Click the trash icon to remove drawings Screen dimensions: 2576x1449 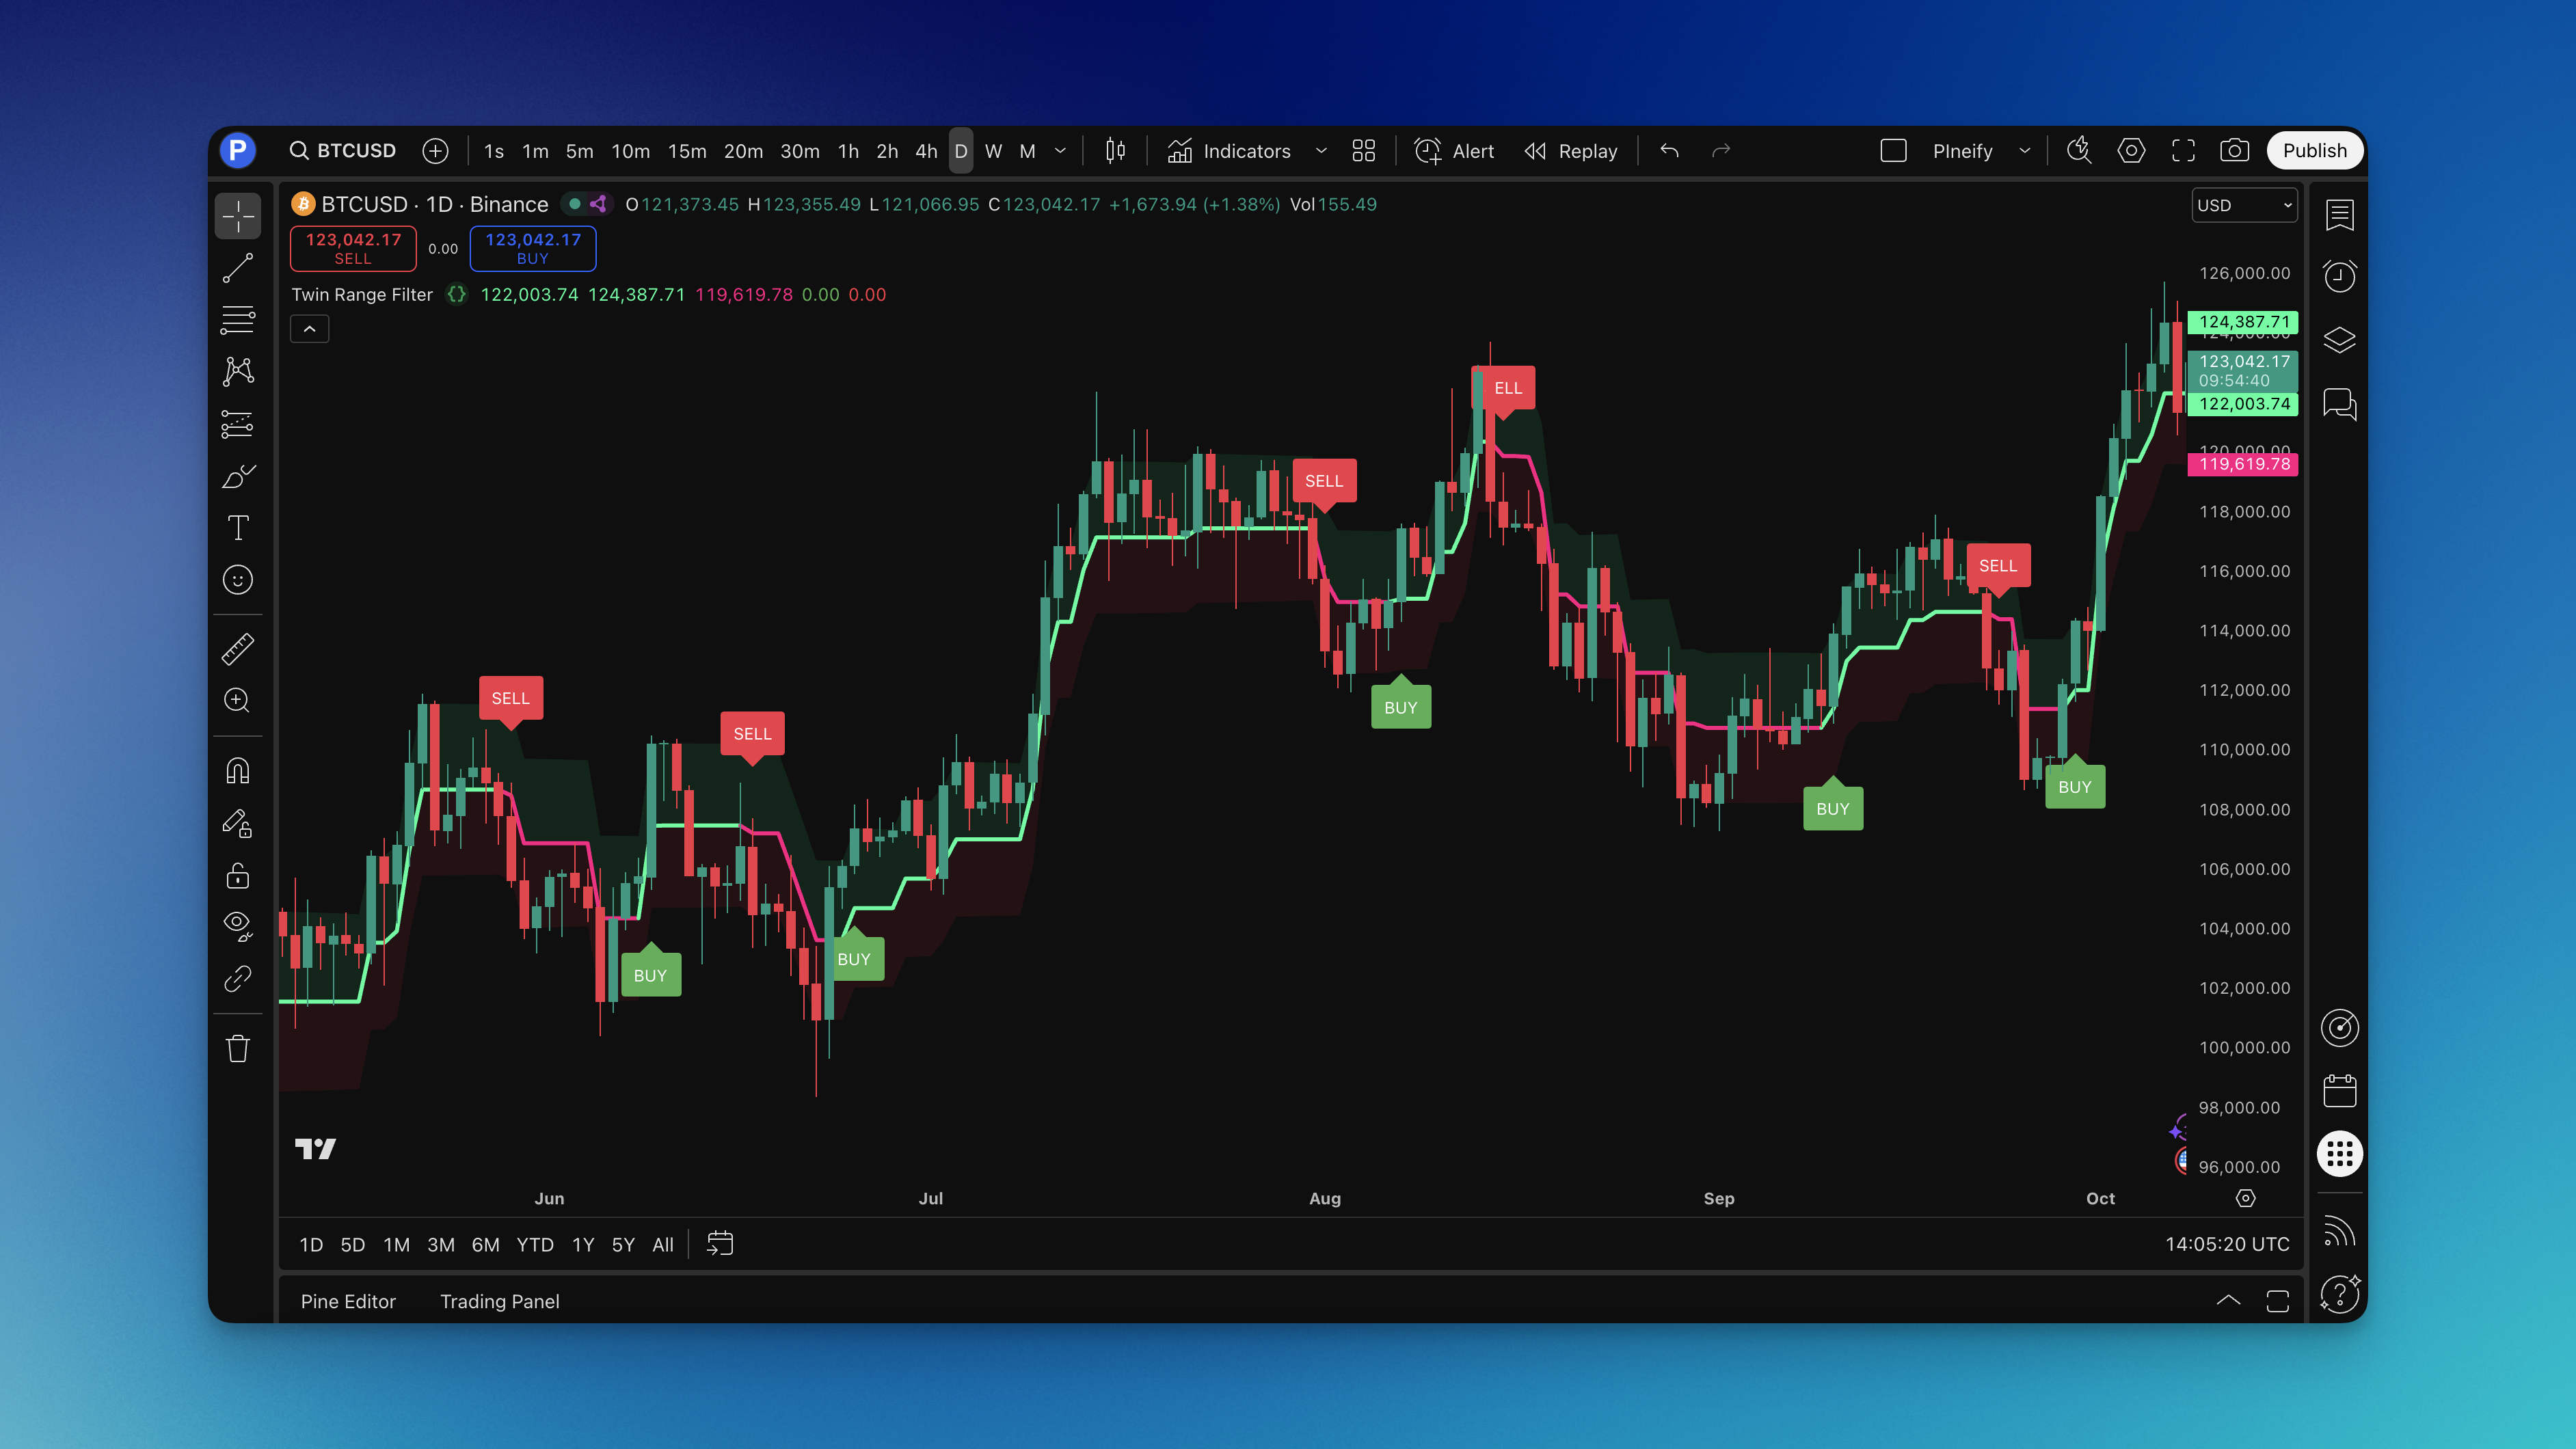238,1049
